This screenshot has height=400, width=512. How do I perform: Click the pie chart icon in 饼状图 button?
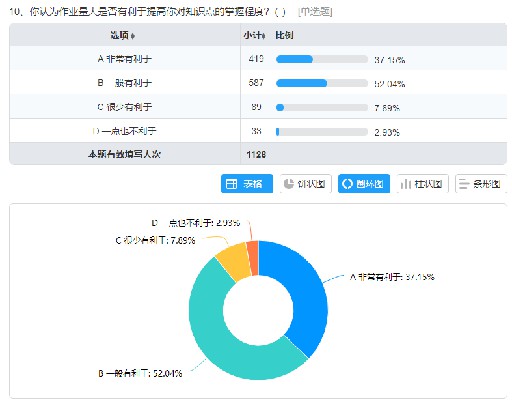coord(288,184)
